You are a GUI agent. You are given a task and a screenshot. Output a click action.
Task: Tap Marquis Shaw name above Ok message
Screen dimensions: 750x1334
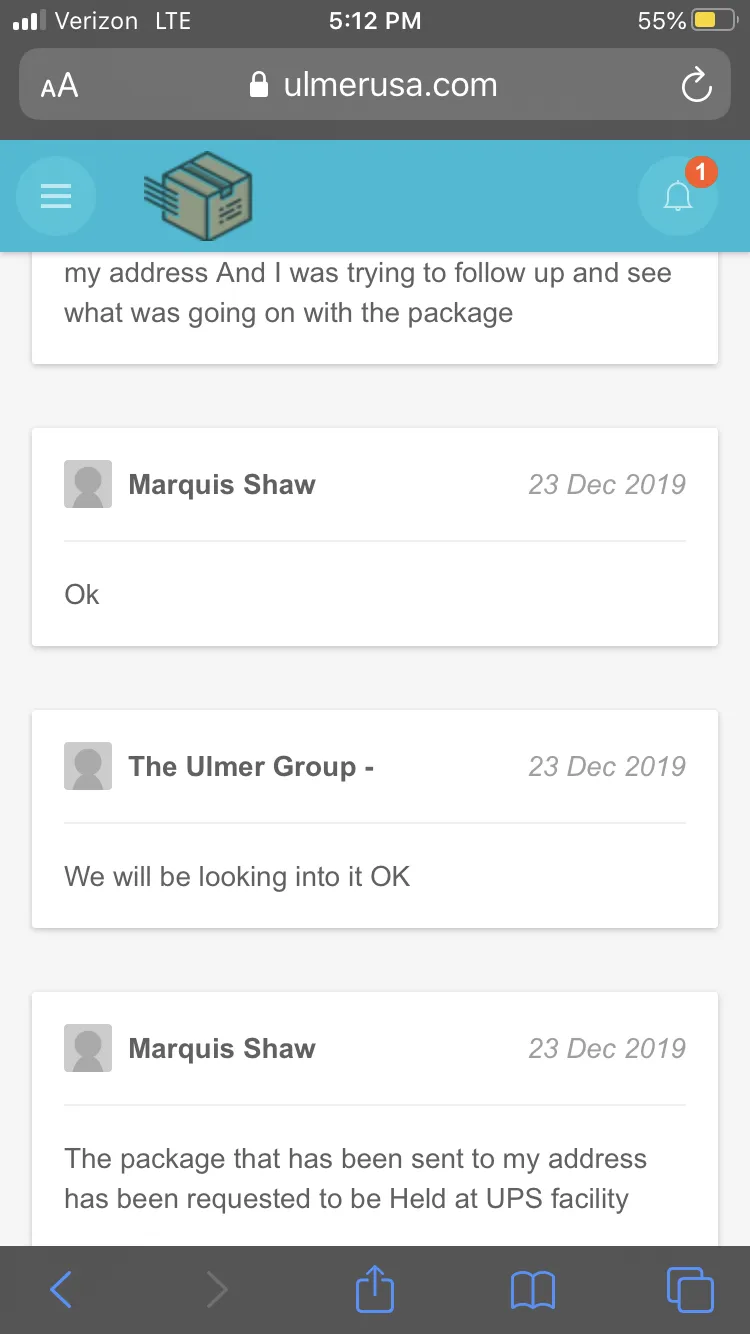[222, 485]
